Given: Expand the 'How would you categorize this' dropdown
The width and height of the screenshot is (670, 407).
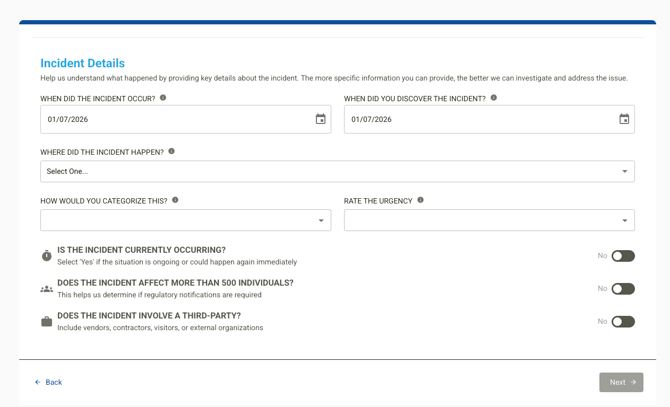Looking at the screenshot, I should pos(185,220).
